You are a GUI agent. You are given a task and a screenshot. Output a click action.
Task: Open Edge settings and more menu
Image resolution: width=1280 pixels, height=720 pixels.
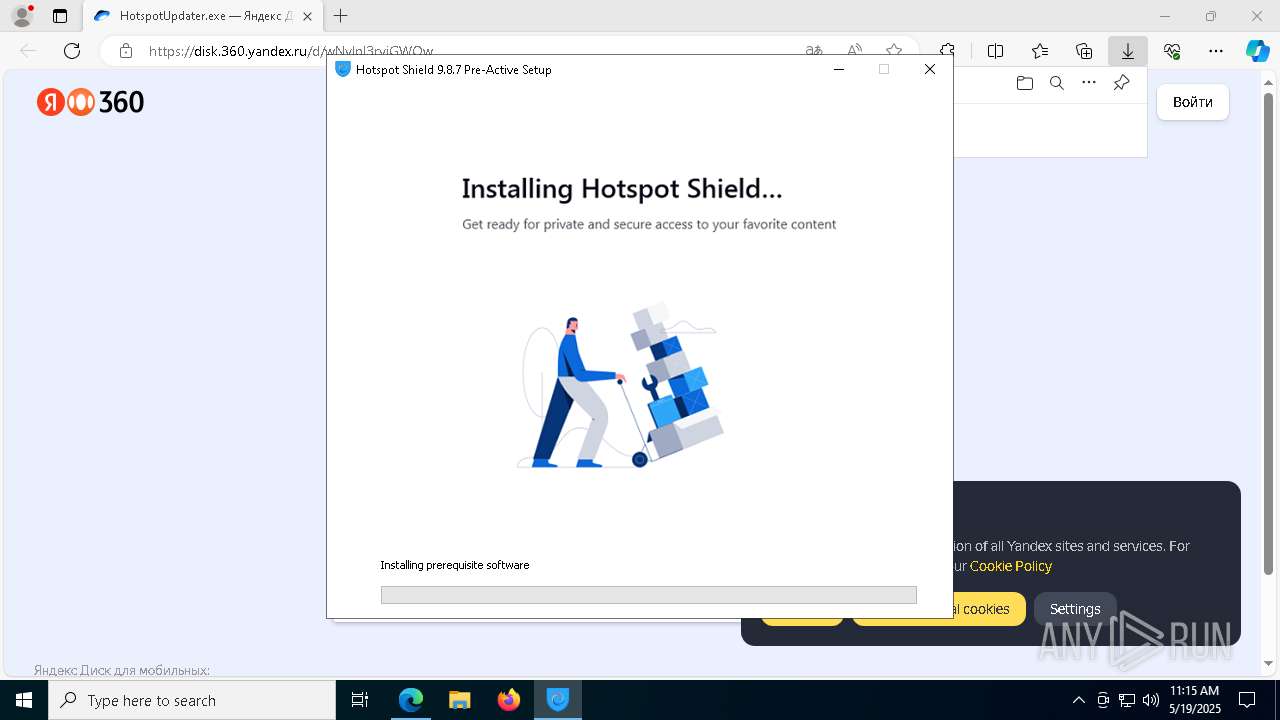[1216, 51]
